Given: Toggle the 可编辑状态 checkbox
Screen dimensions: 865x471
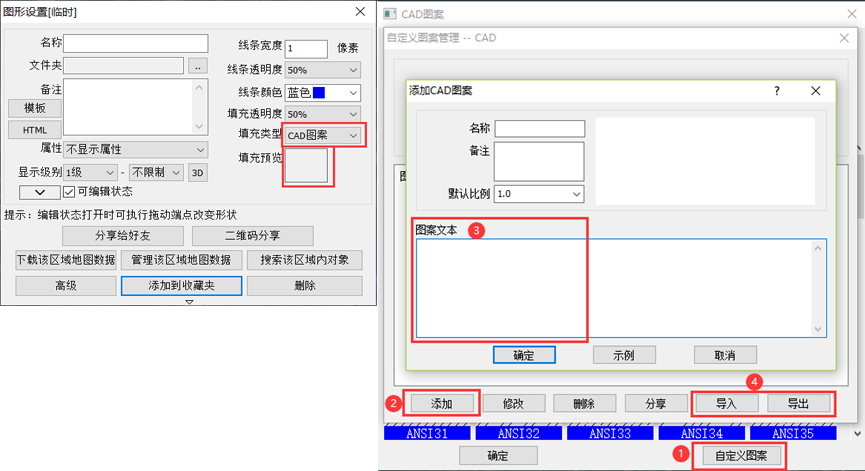Looking at the screenshot, I should [x=70, y=191].
